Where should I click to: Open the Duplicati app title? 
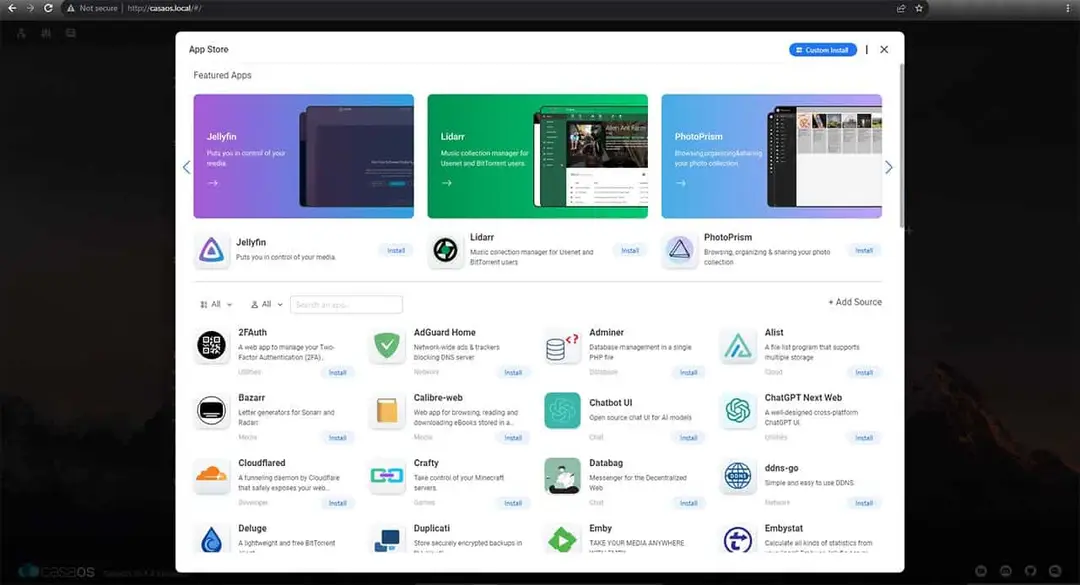pyautogui.click(x=432, y=528)
